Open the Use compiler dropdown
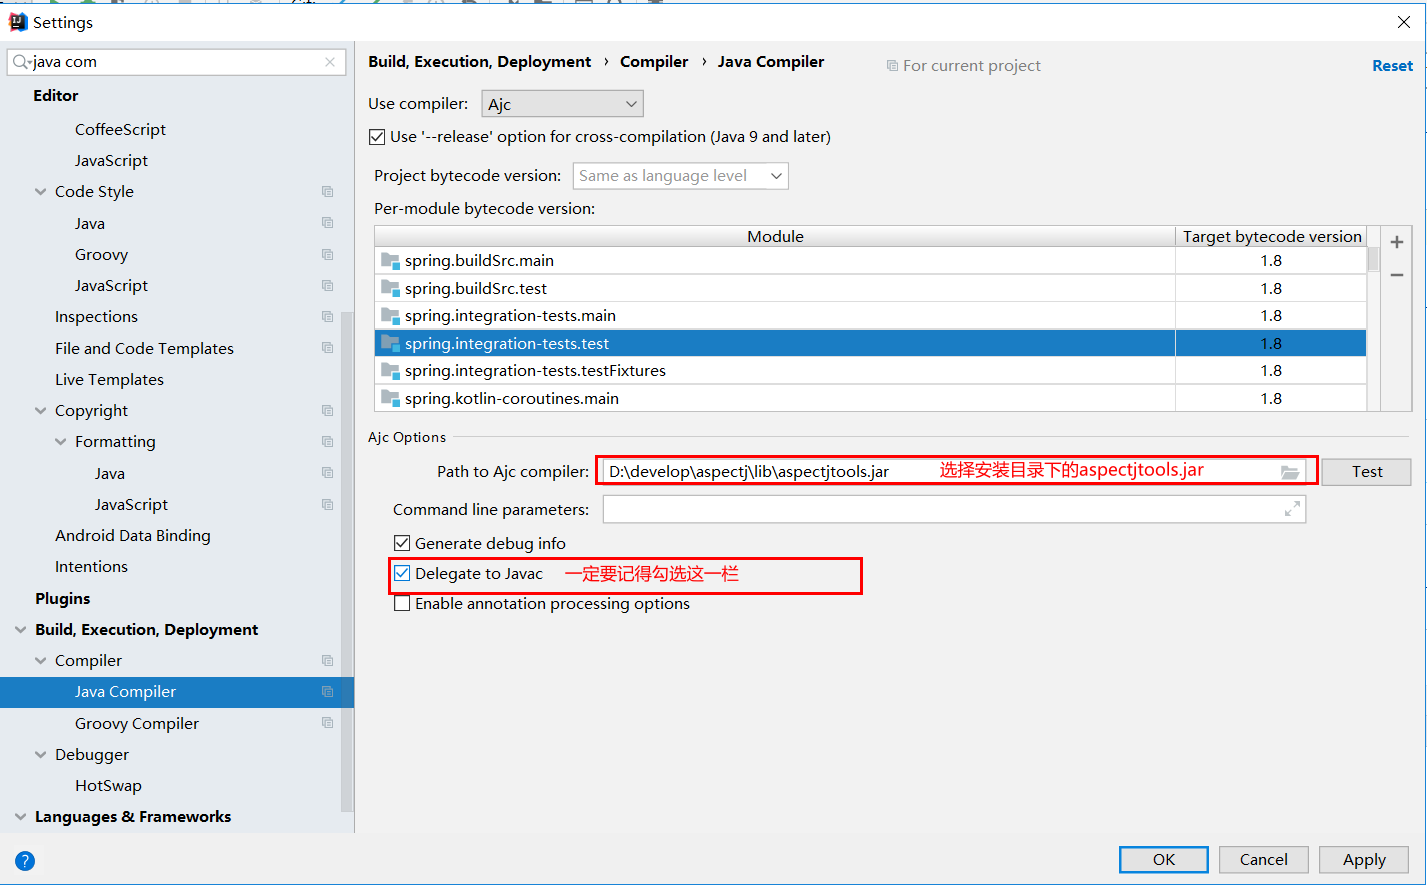 (x=562, y=104)
